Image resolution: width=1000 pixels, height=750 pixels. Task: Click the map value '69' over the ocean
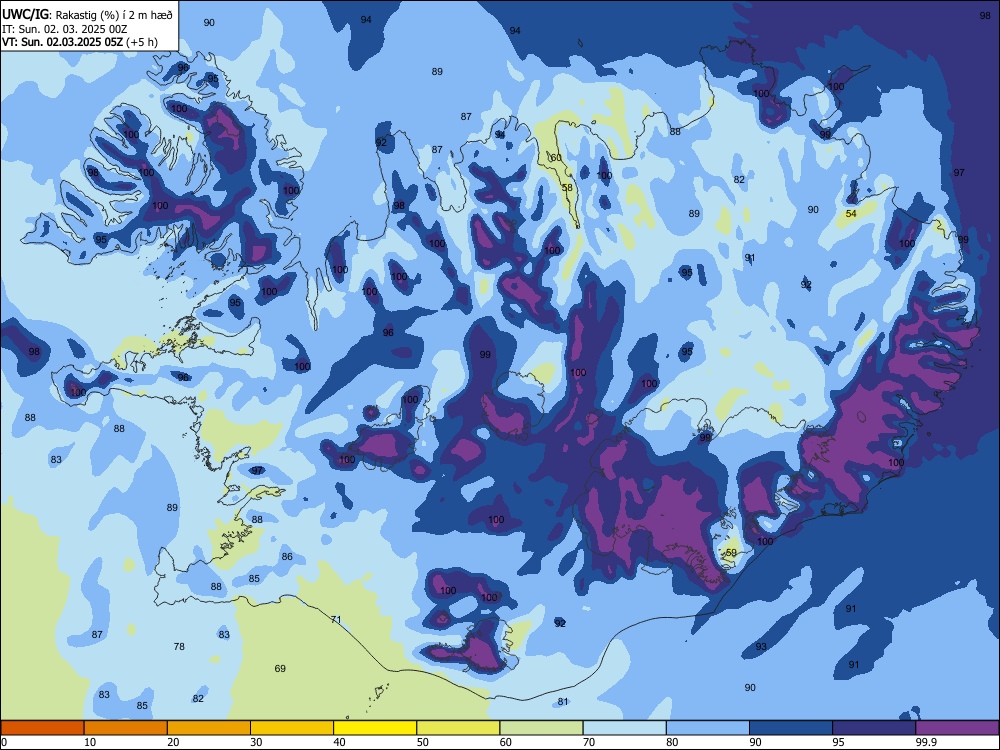pyautogui.click(x=280, y=668)
